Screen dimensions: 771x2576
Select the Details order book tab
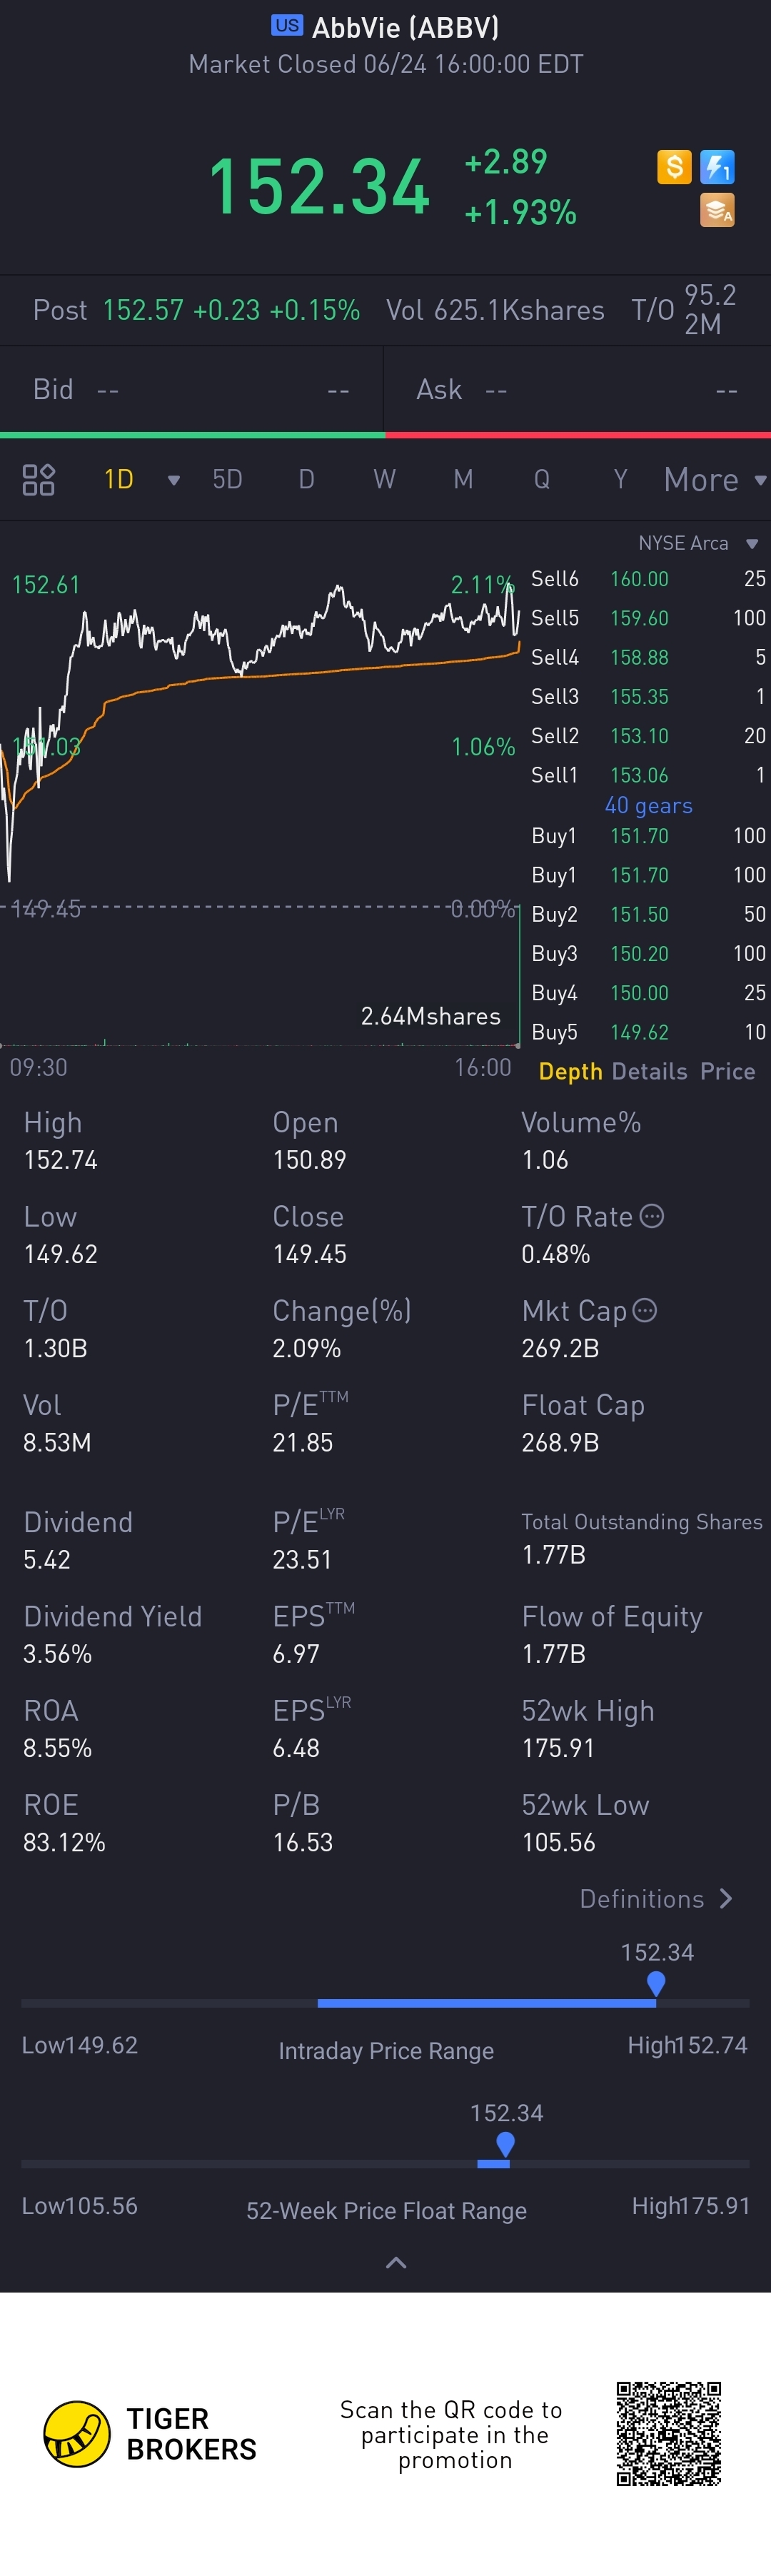pos(649,1071)
